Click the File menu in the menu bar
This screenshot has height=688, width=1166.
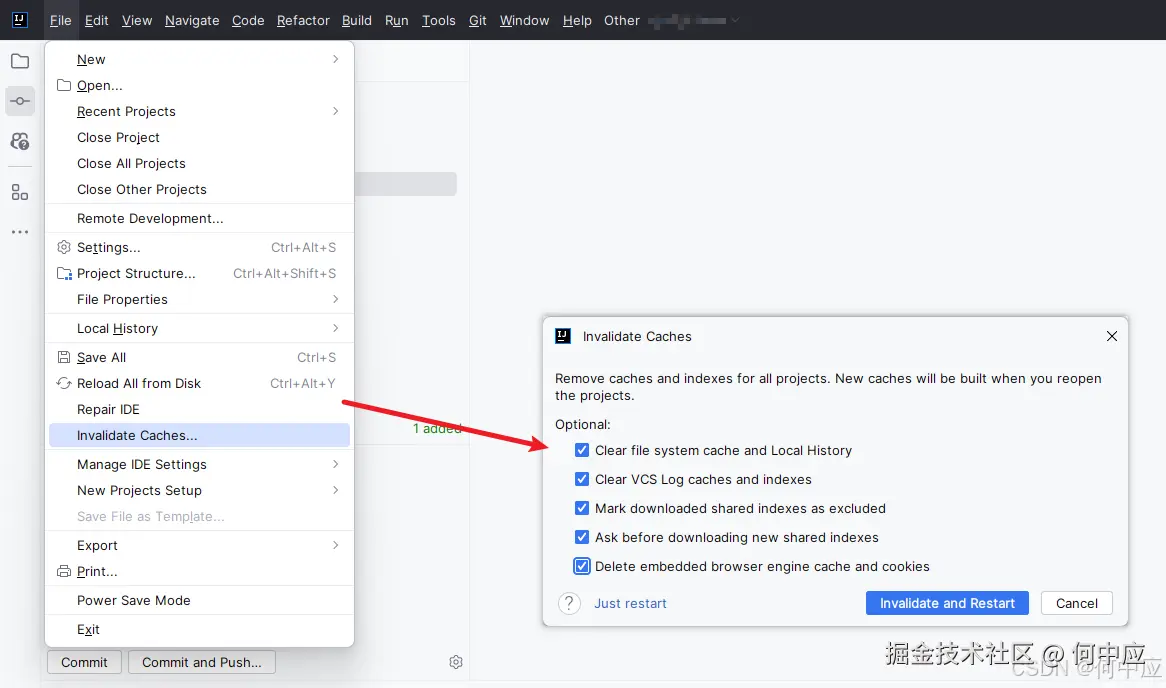click(60, 21)
